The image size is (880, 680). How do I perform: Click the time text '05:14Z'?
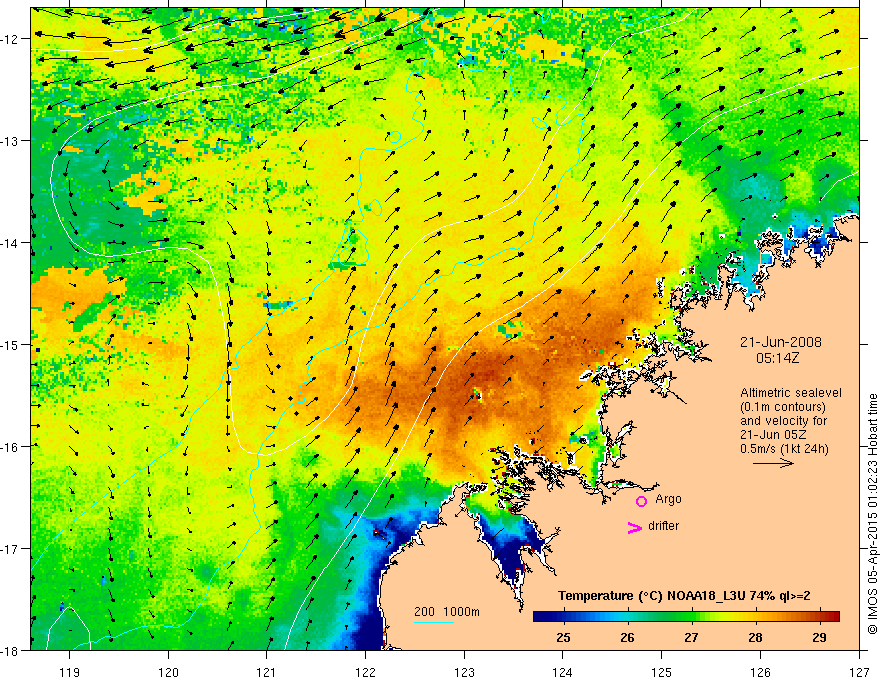coord(777,358)
